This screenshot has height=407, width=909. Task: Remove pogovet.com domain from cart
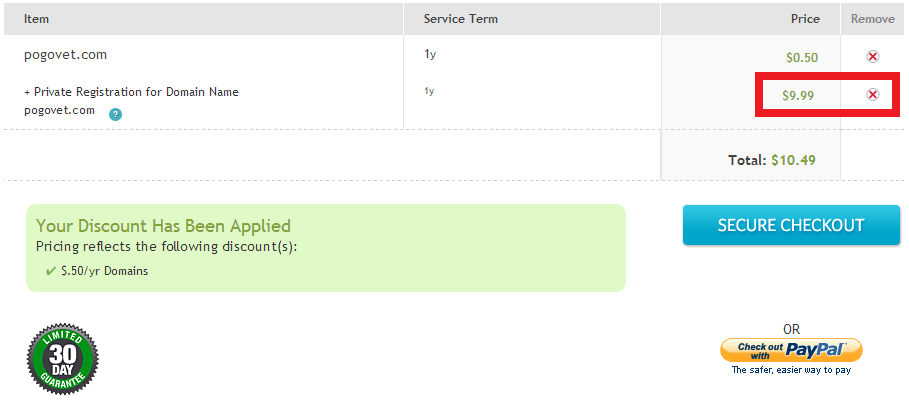click(872, 57)
